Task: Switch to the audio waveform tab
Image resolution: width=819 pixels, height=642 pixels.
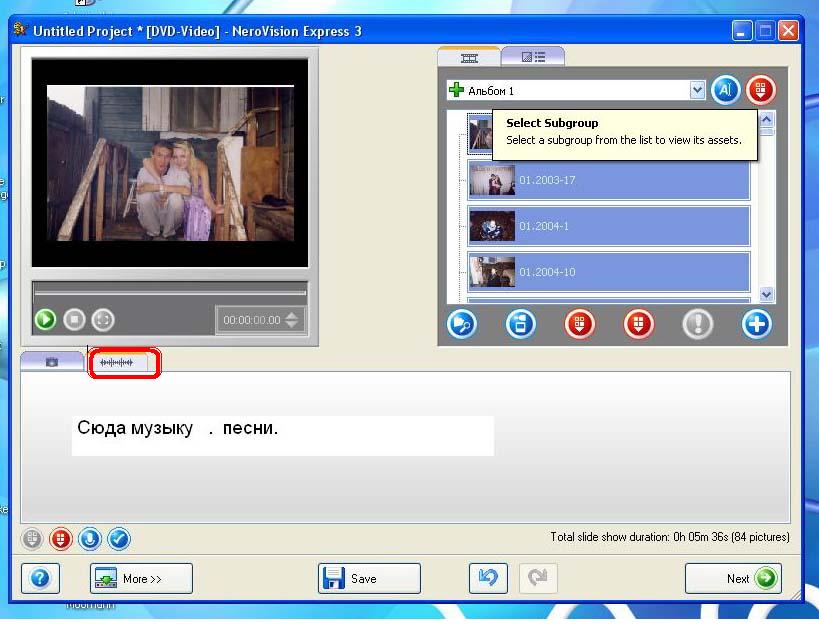Action: [117, 362]
